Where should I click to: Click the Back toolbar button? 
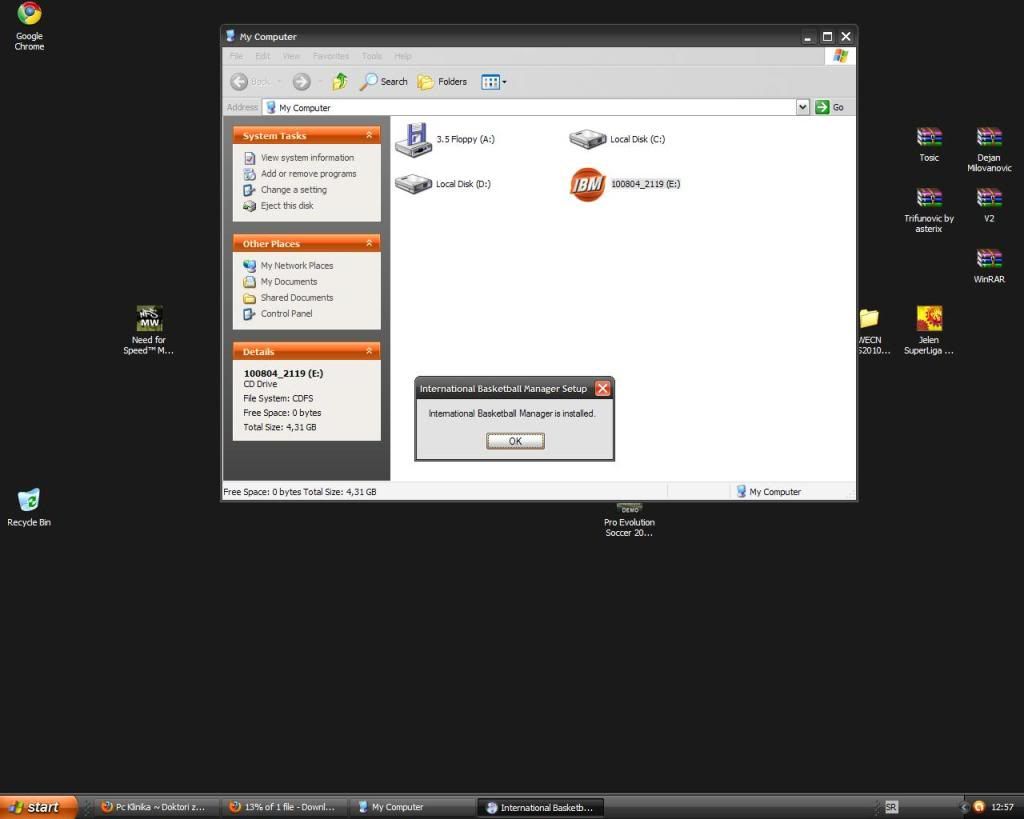pos(251,82)
